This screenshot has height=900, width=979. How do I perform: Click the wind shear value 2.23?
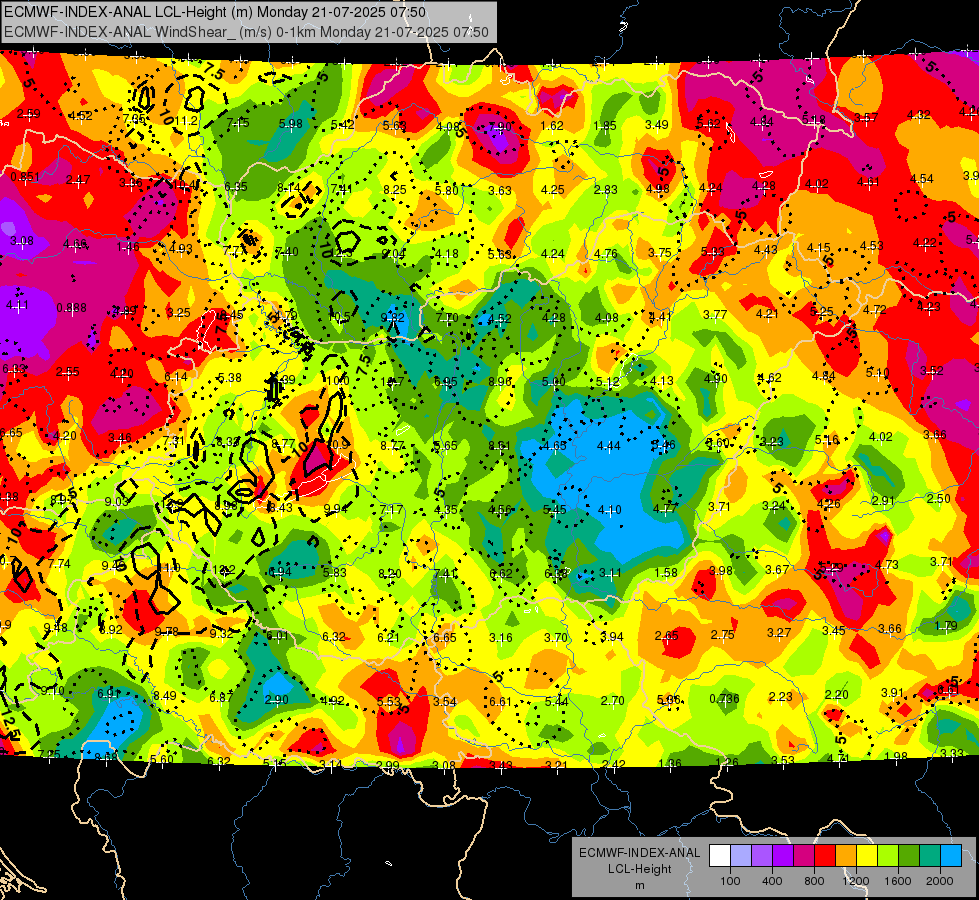tap(780, 697)
